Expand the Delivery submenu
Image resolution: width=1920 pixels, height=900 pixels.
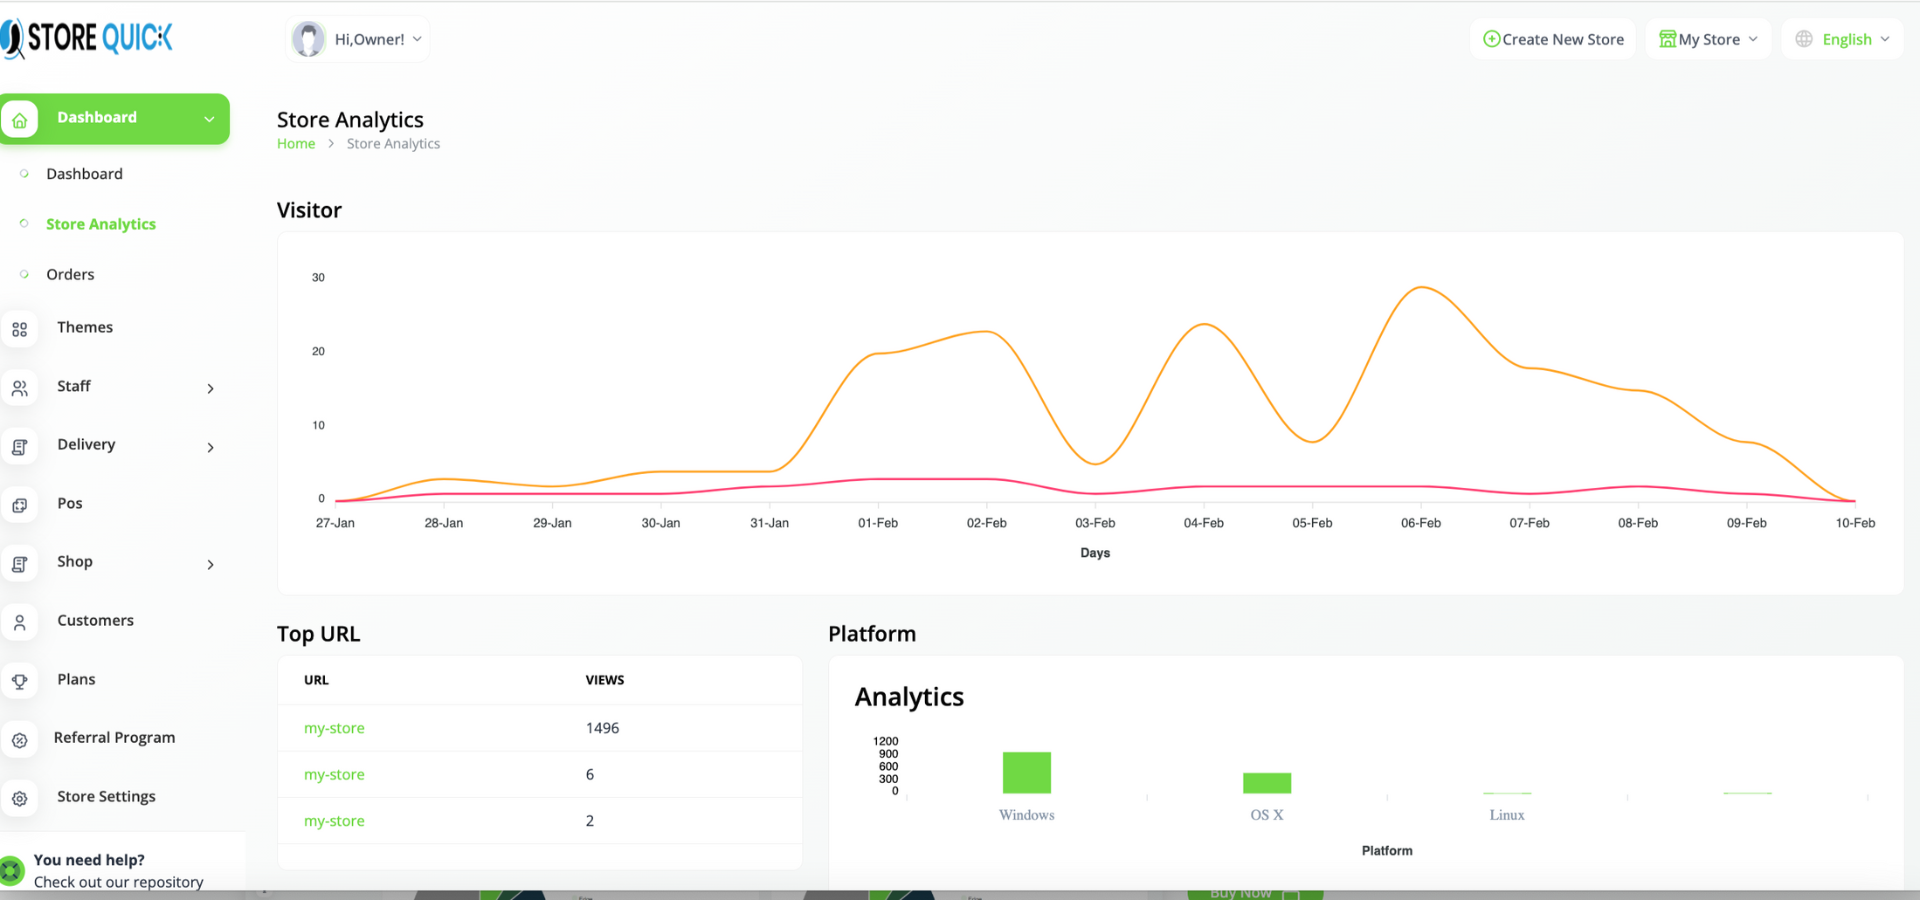[210, 447]
